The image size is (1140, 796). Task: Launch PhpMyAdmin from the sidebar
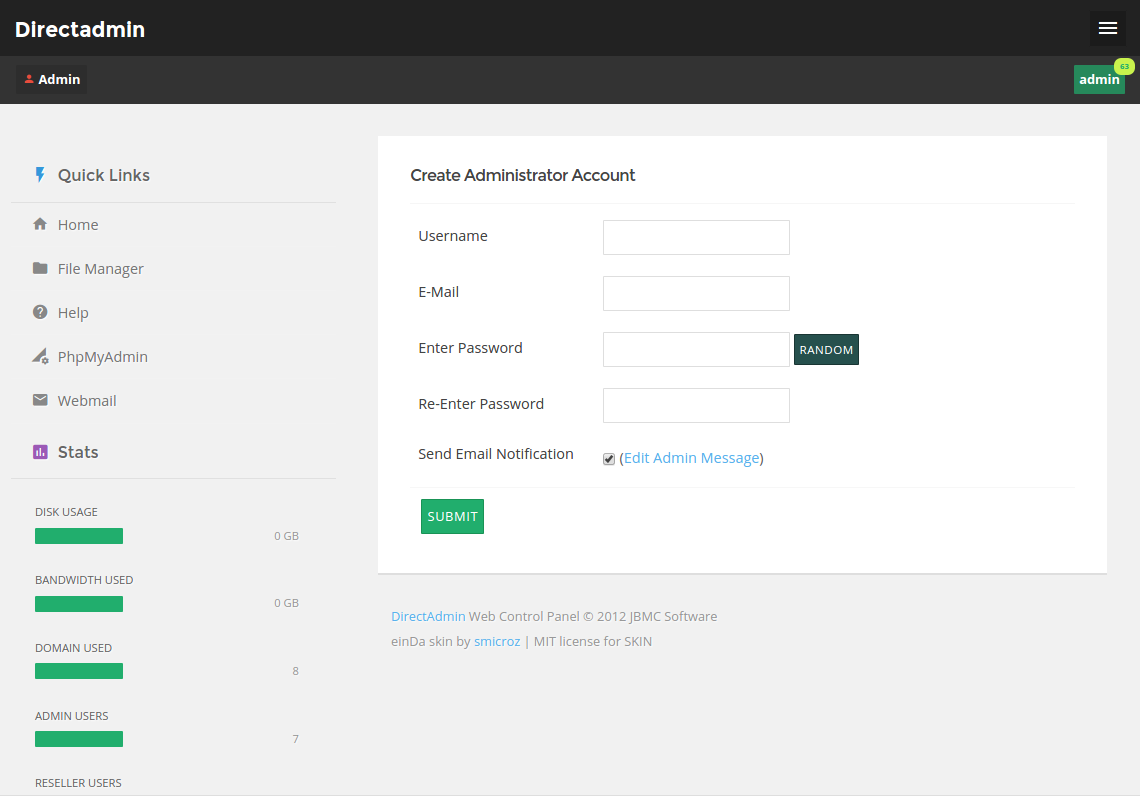pos(103,357)
